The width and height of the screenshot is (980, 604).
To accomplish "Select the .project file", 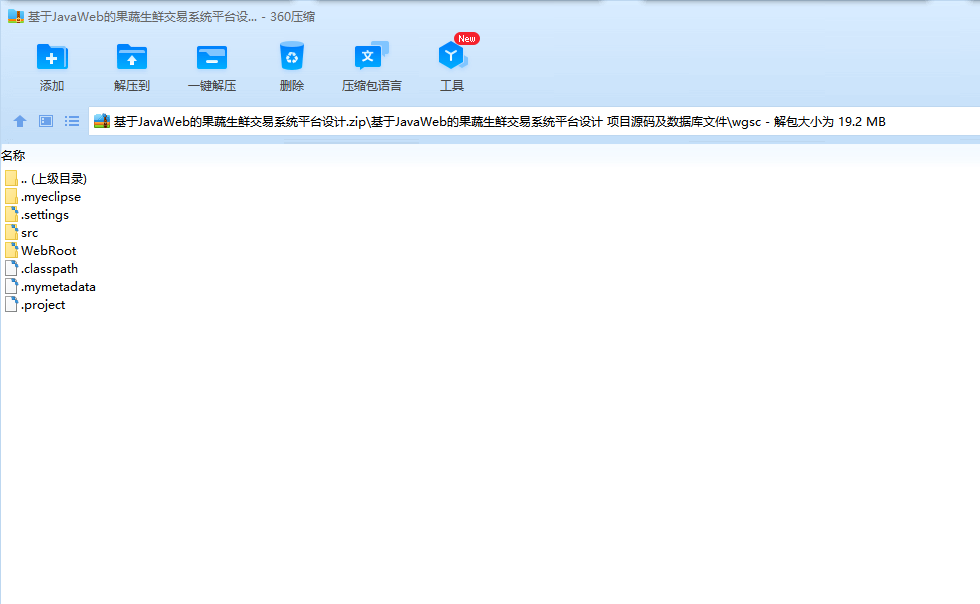I will [x=35, y=305].
